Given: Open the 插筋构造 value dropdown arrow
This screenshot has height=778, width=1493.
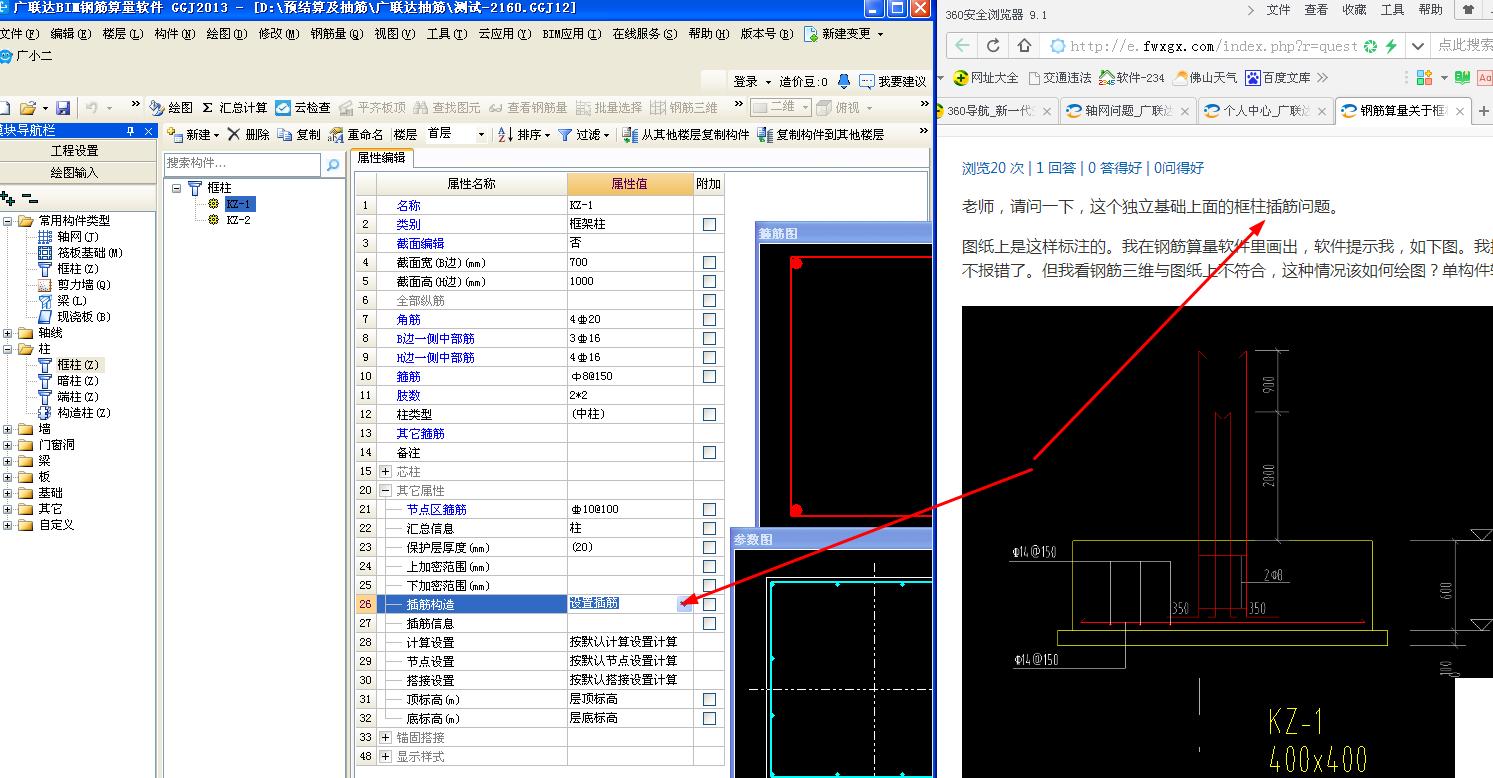Looking at the screenshot, I should [685, 604].
